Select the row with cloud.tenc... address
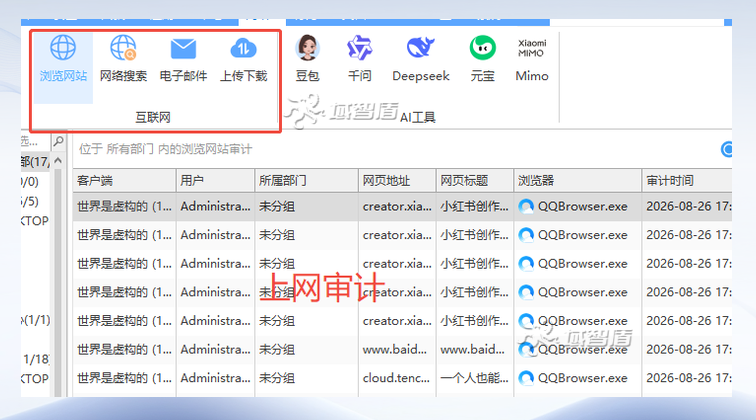The image size is (756, 420). 402,378
